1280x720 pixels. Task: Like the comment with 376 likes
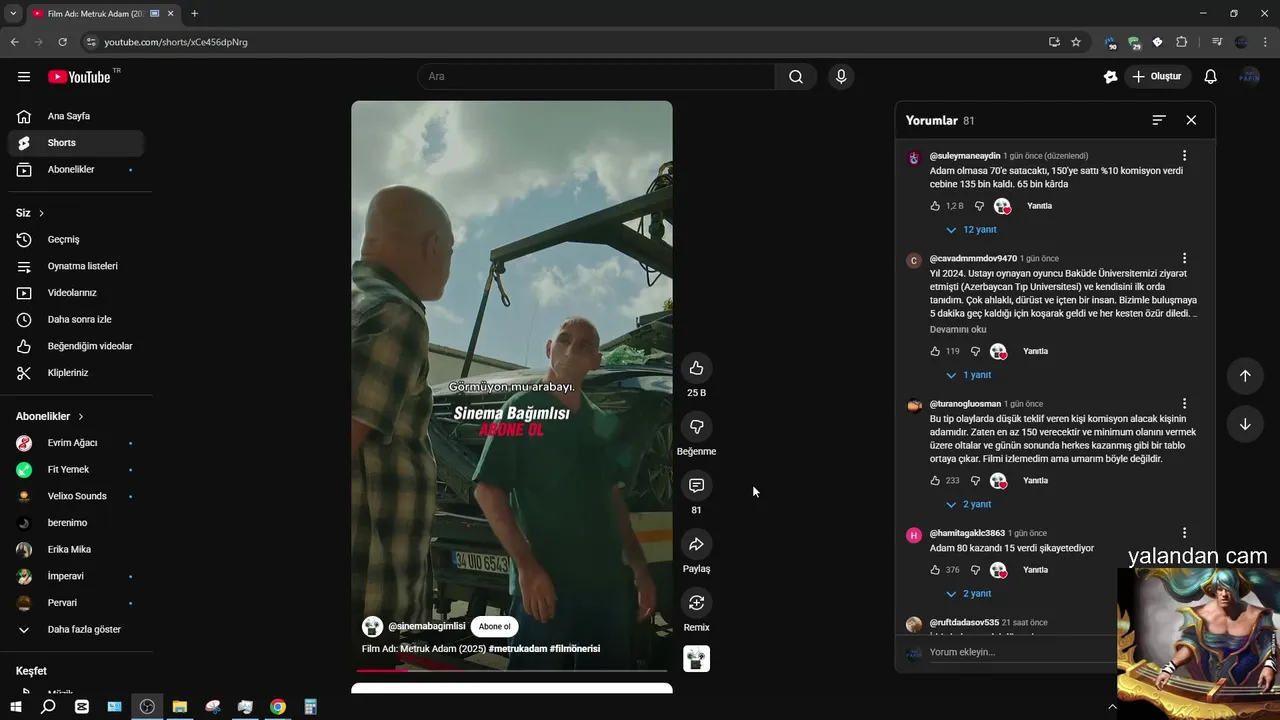[x=936, y=570]
